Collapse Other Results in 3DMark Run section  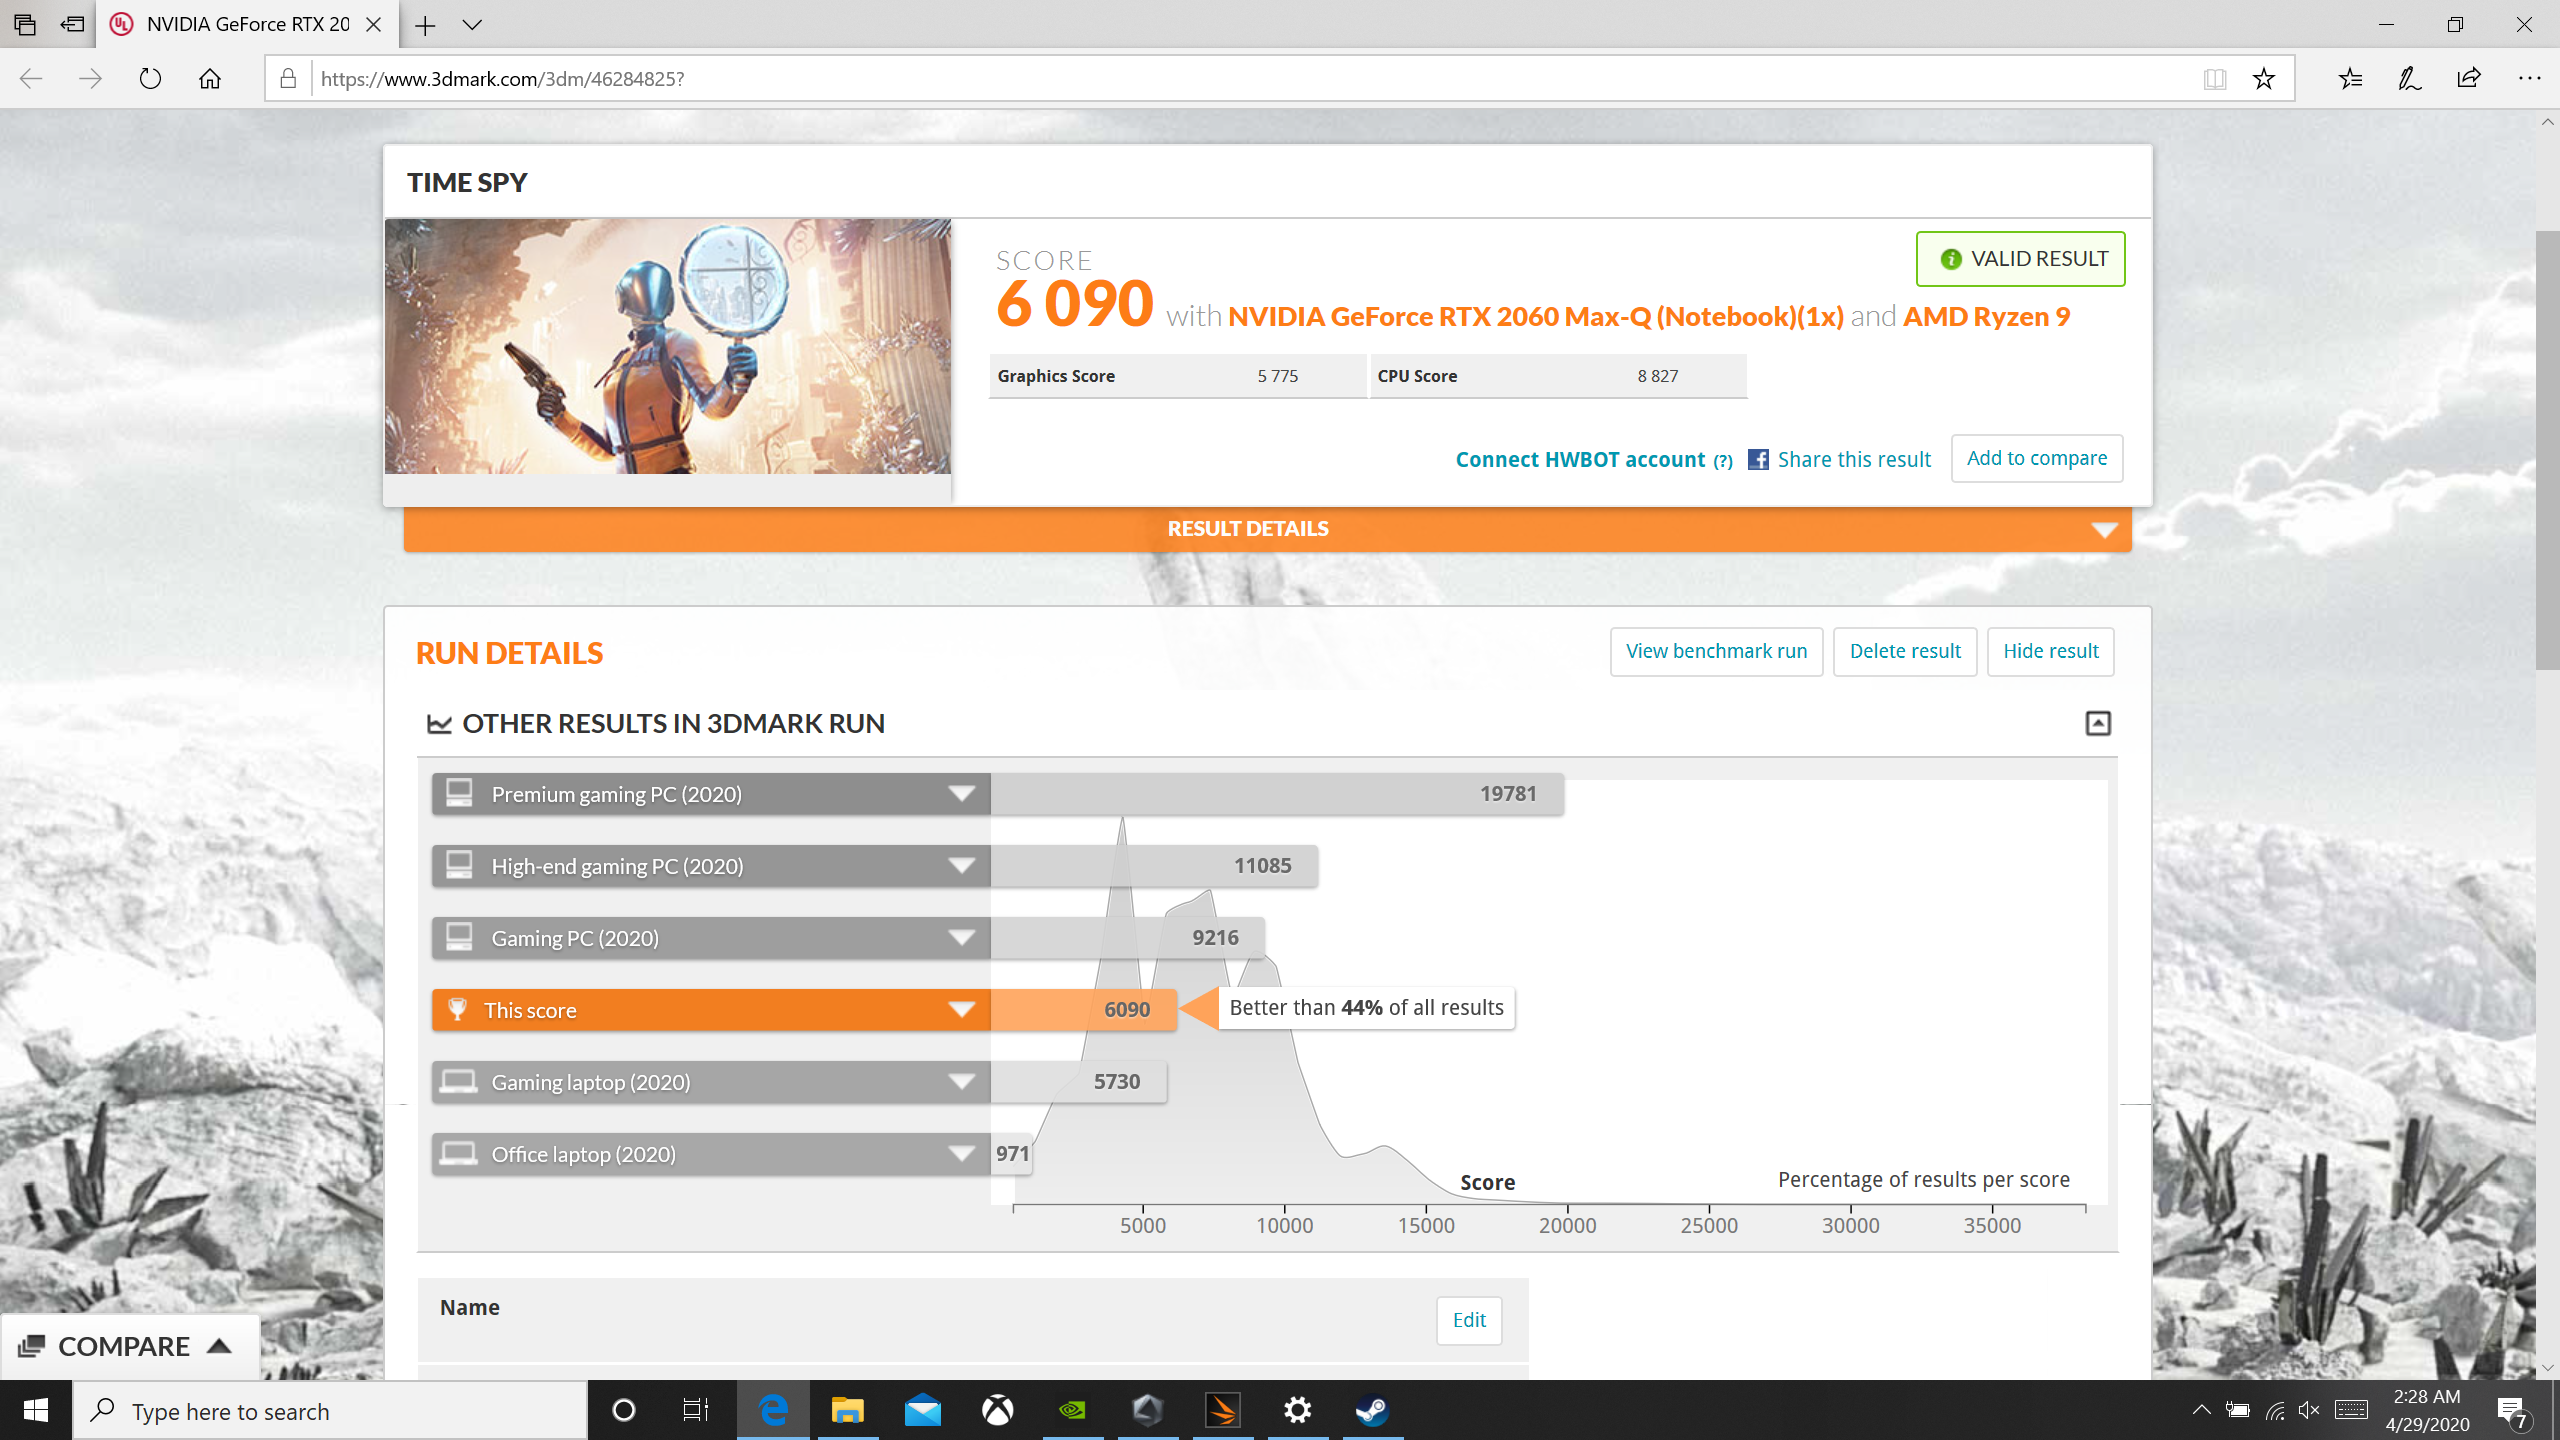[x=2098, y=723]
